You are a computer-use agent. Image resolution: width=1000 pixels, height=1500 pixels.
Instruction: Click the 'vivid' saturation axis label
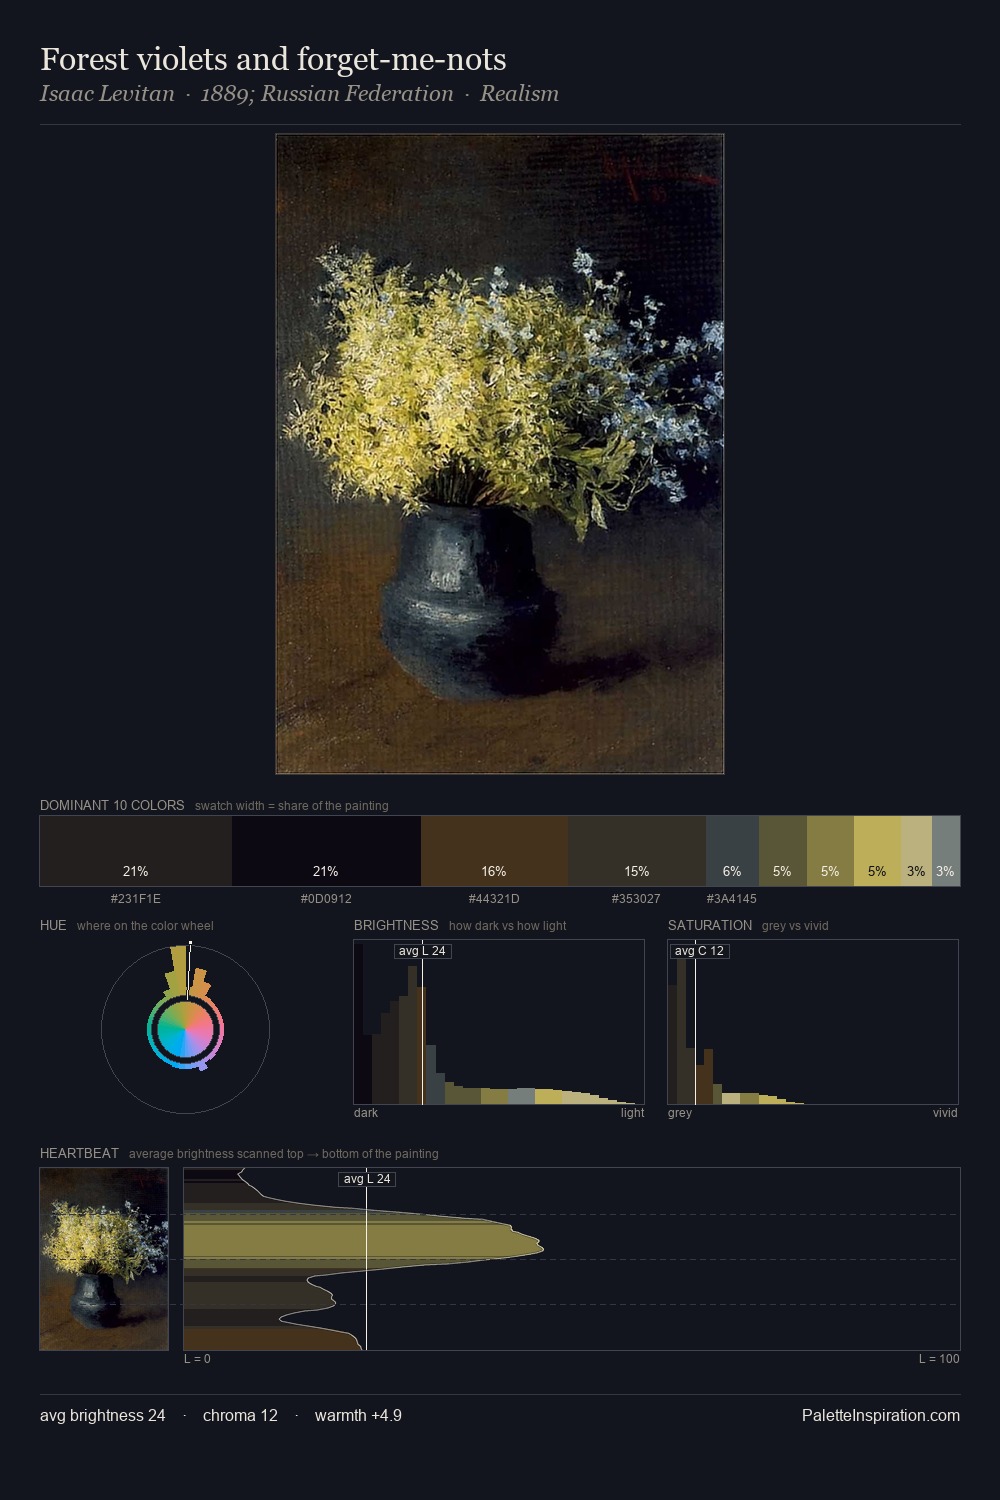coord(945,1112)
